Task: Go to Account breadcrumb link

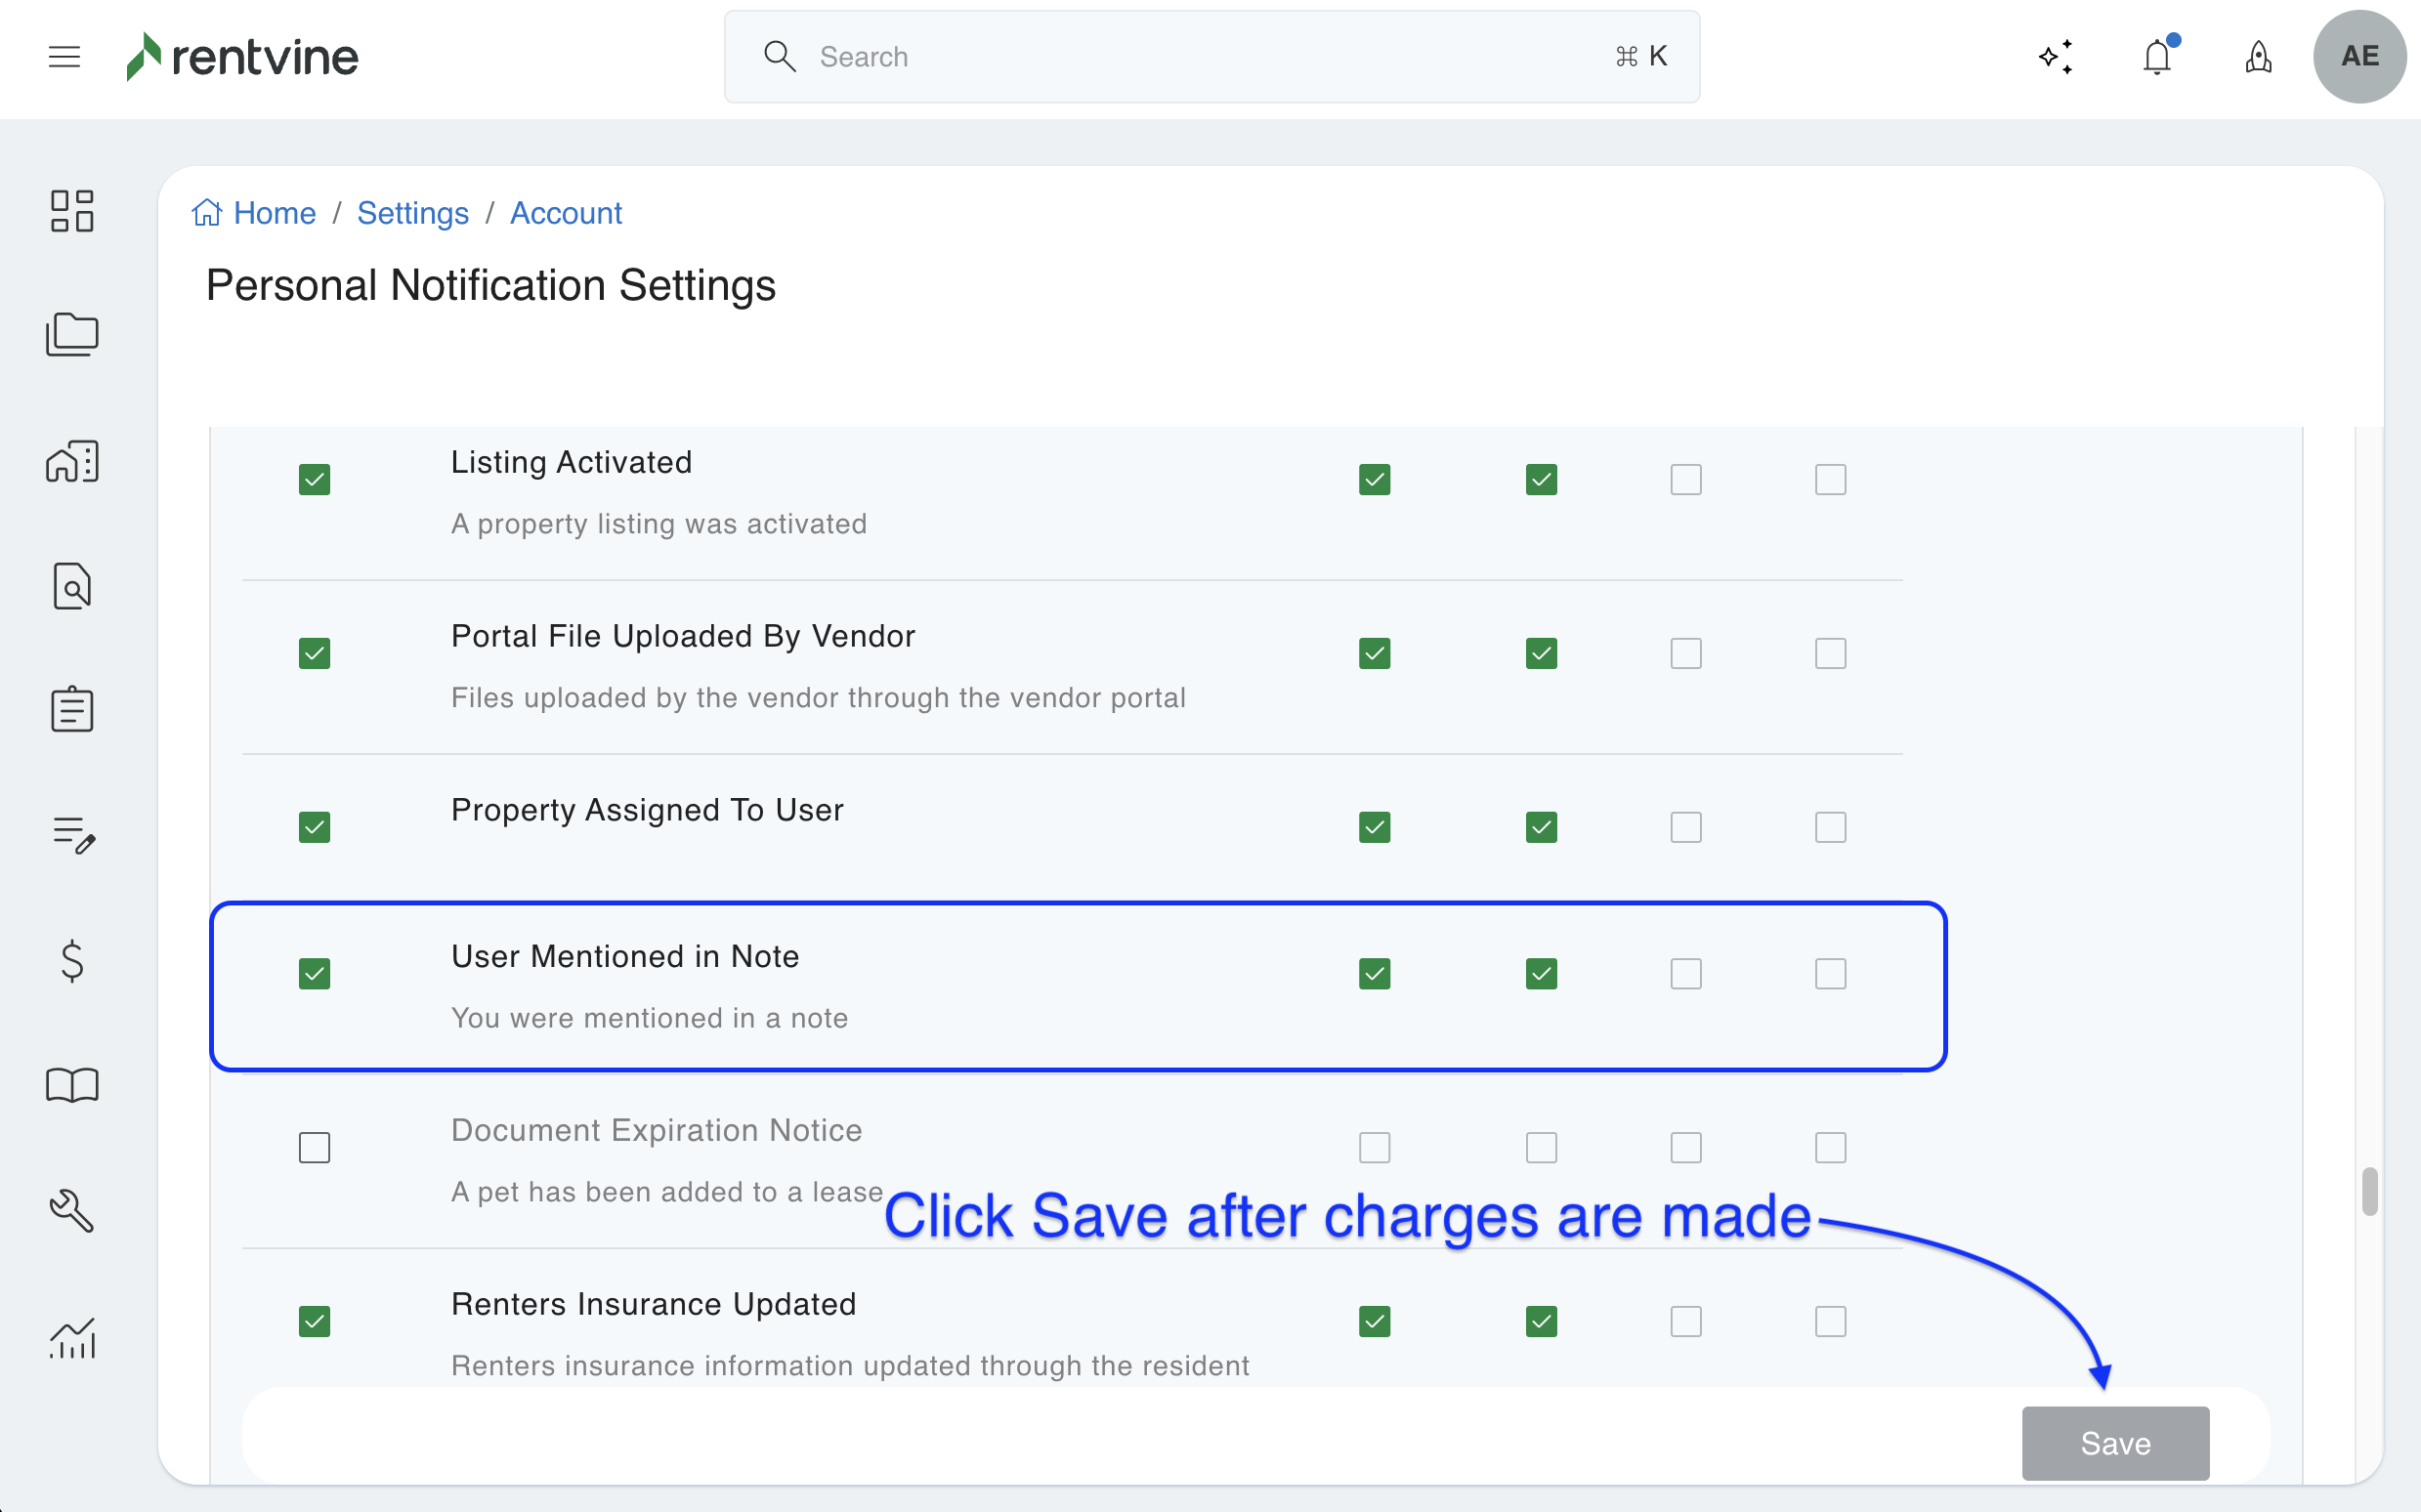Action: point(565,213)
